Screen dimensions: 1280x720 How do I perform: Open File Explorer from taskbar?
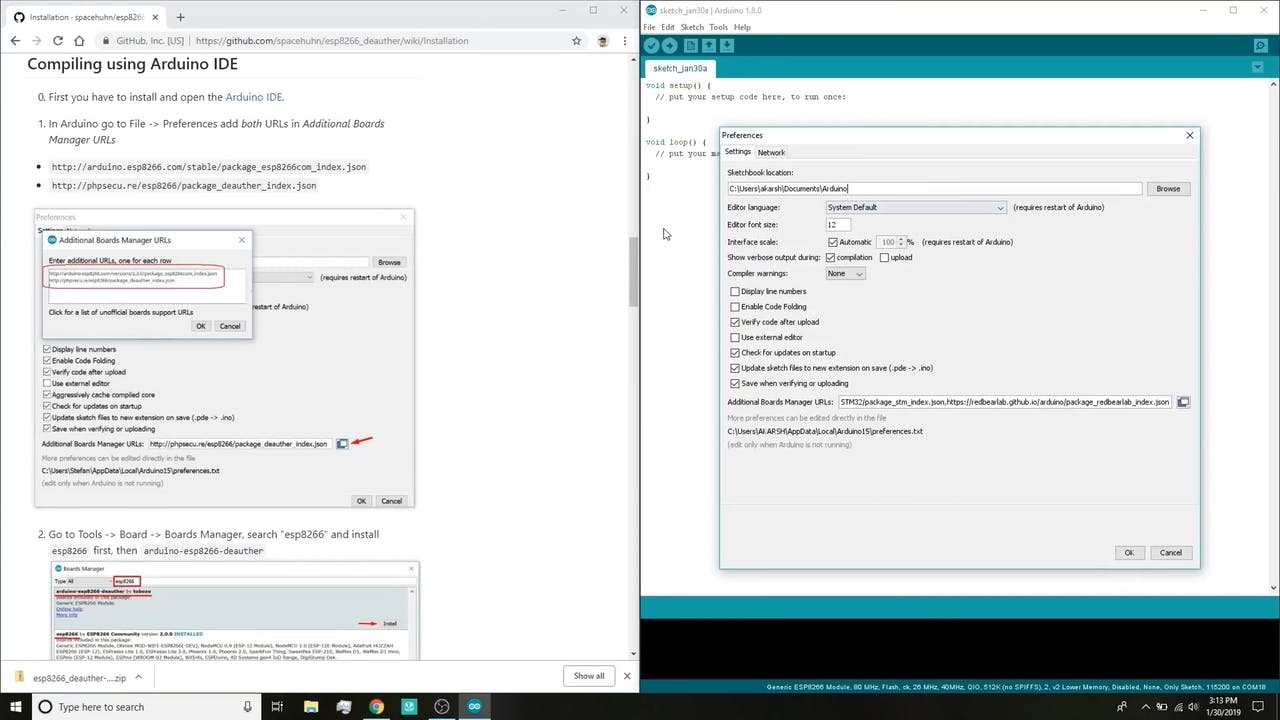pyautogui.click(x=311, y=707)
